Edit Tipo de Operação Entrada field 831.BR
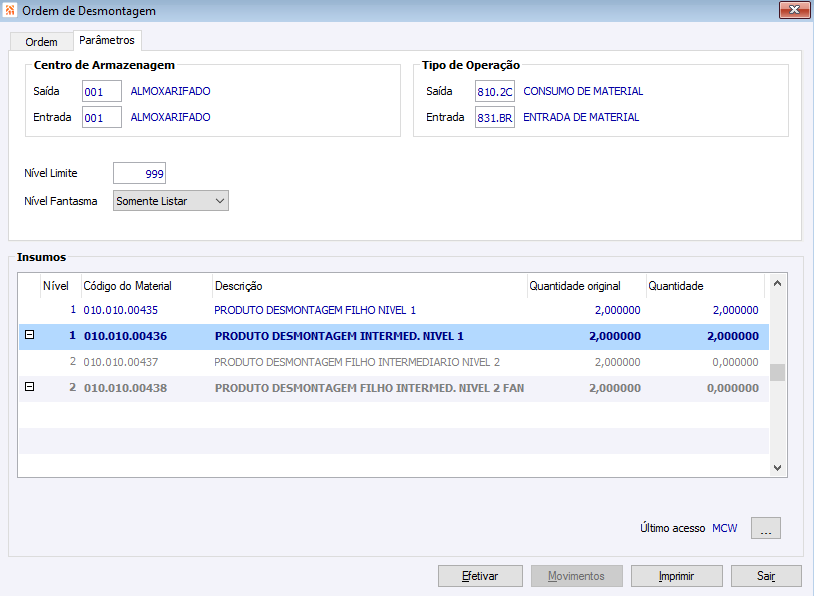 coord(495,117)
